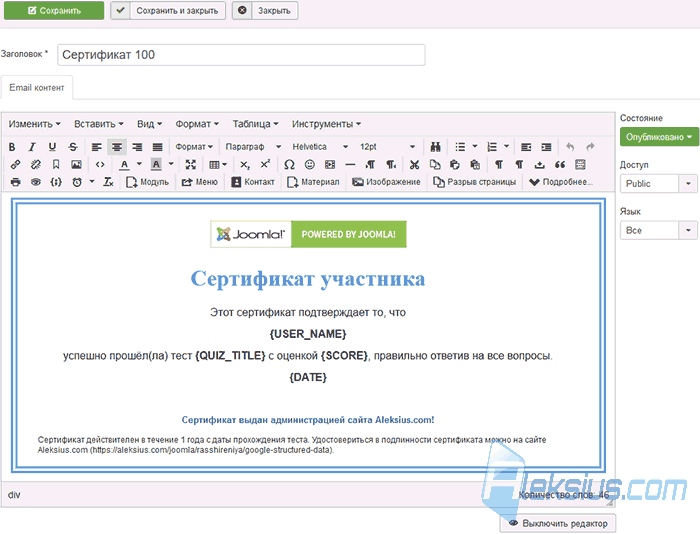Justify text alignment

click(157, 147)
